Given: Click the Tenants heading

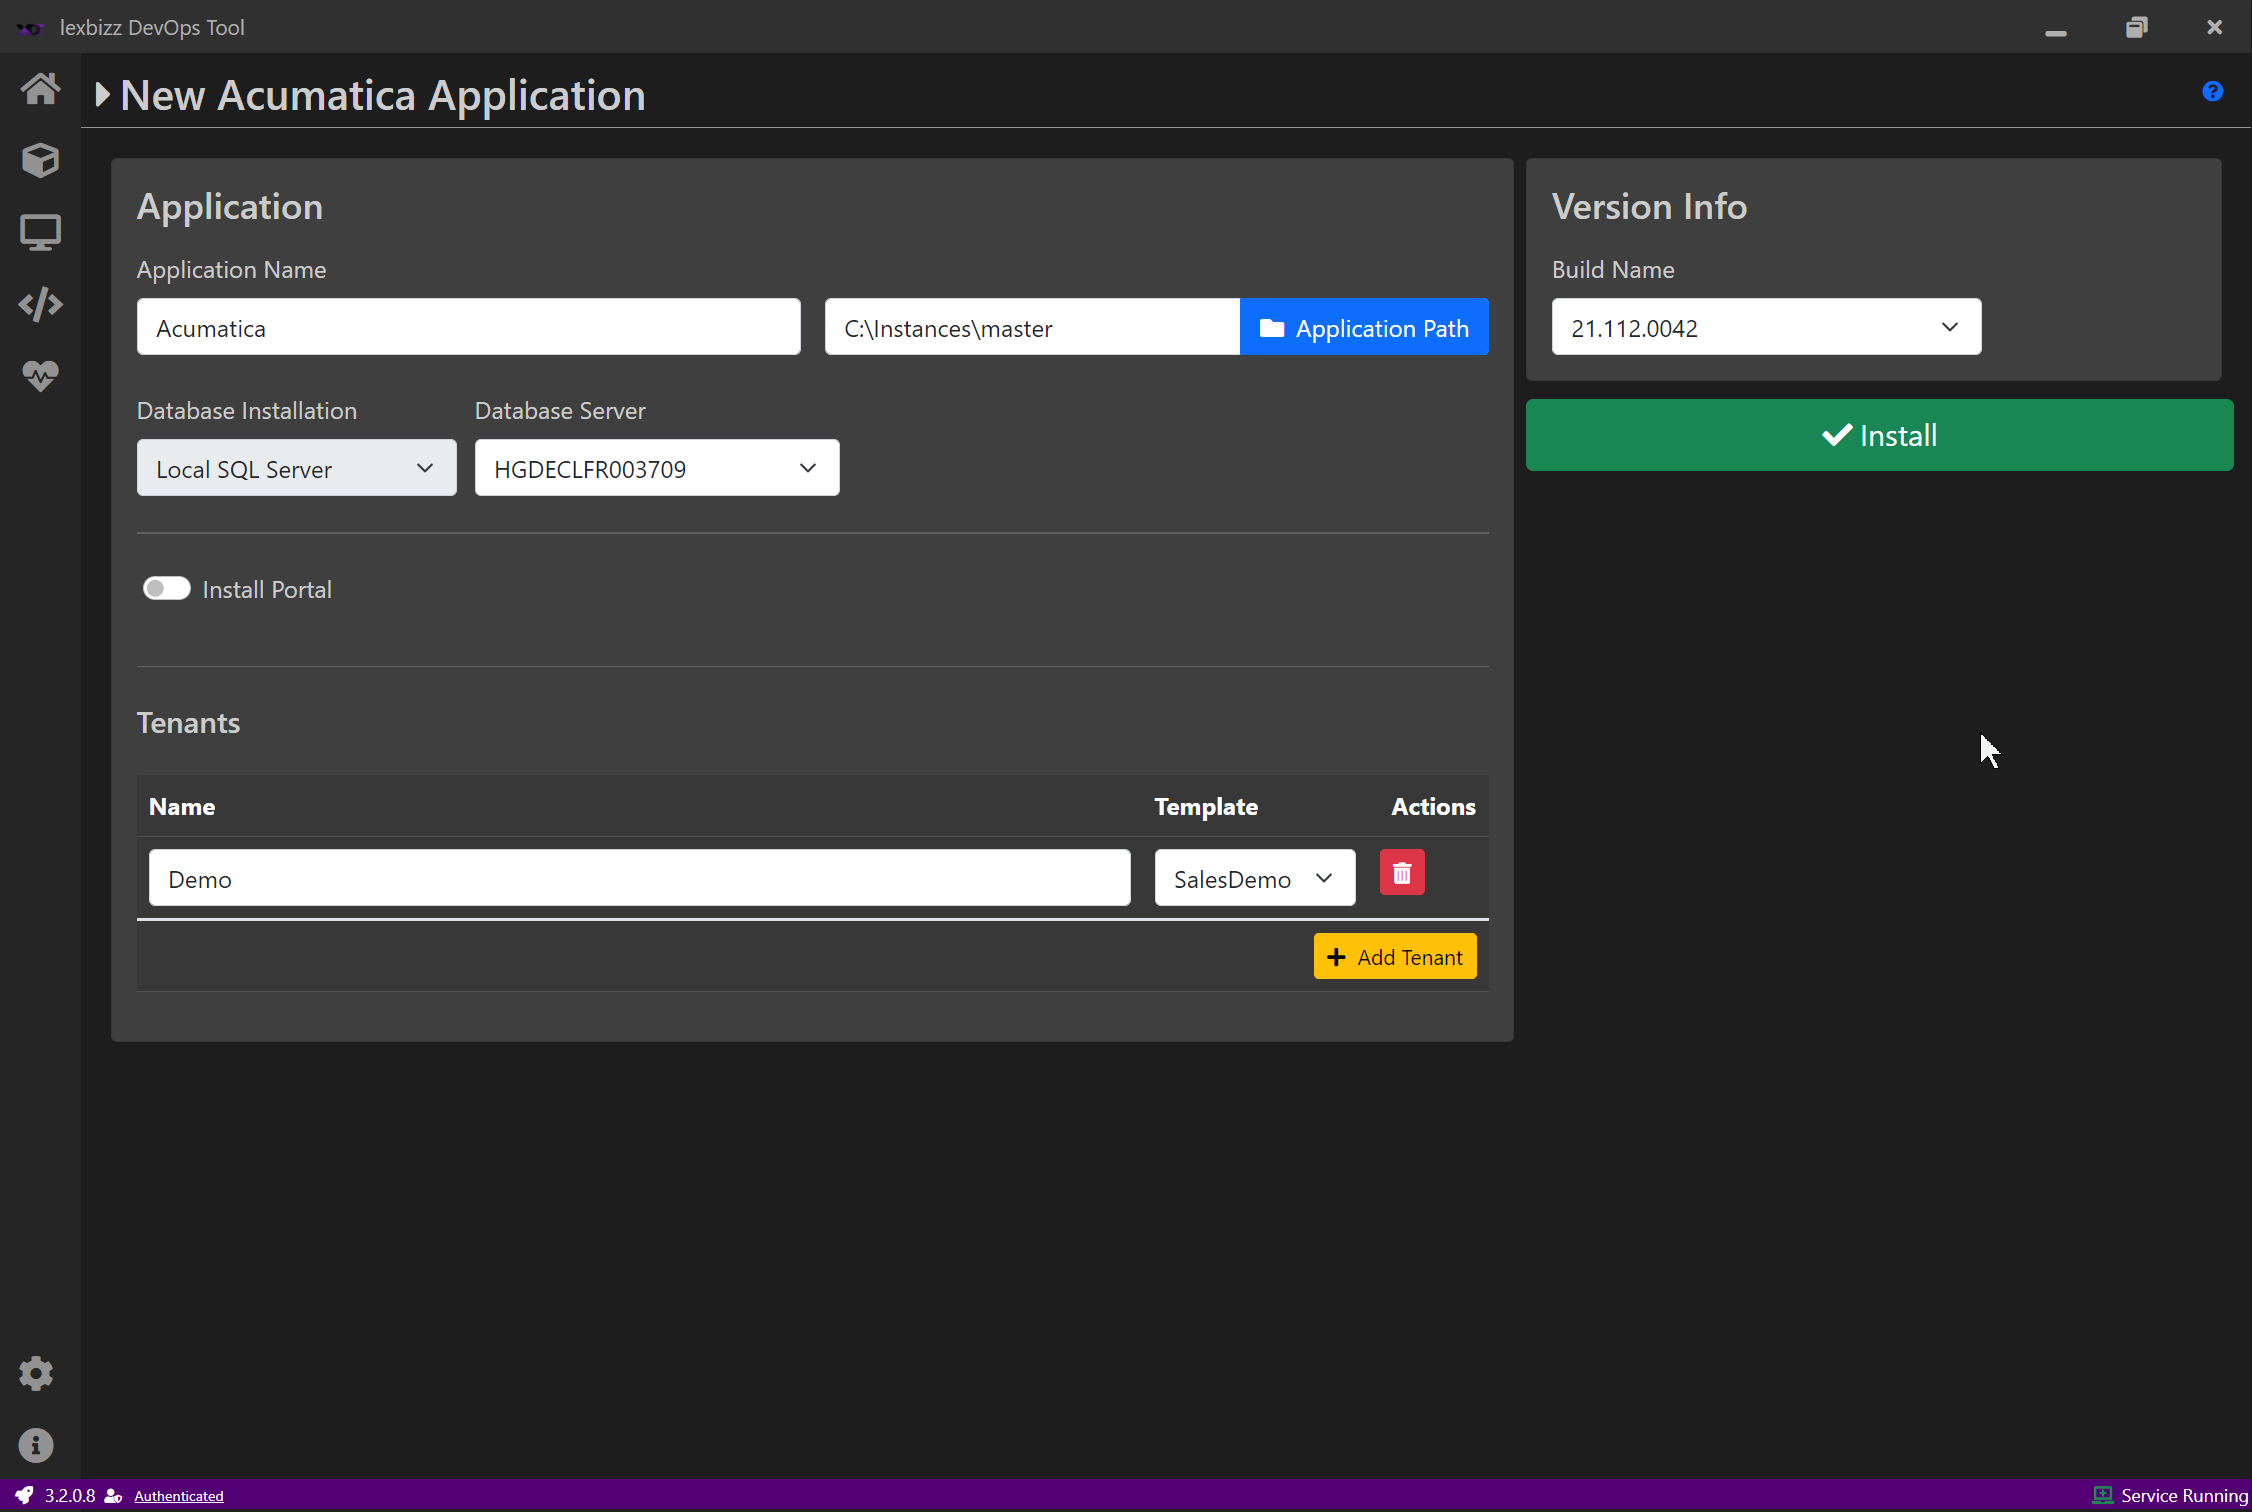Looking at the screenshot, I should 188,723.
